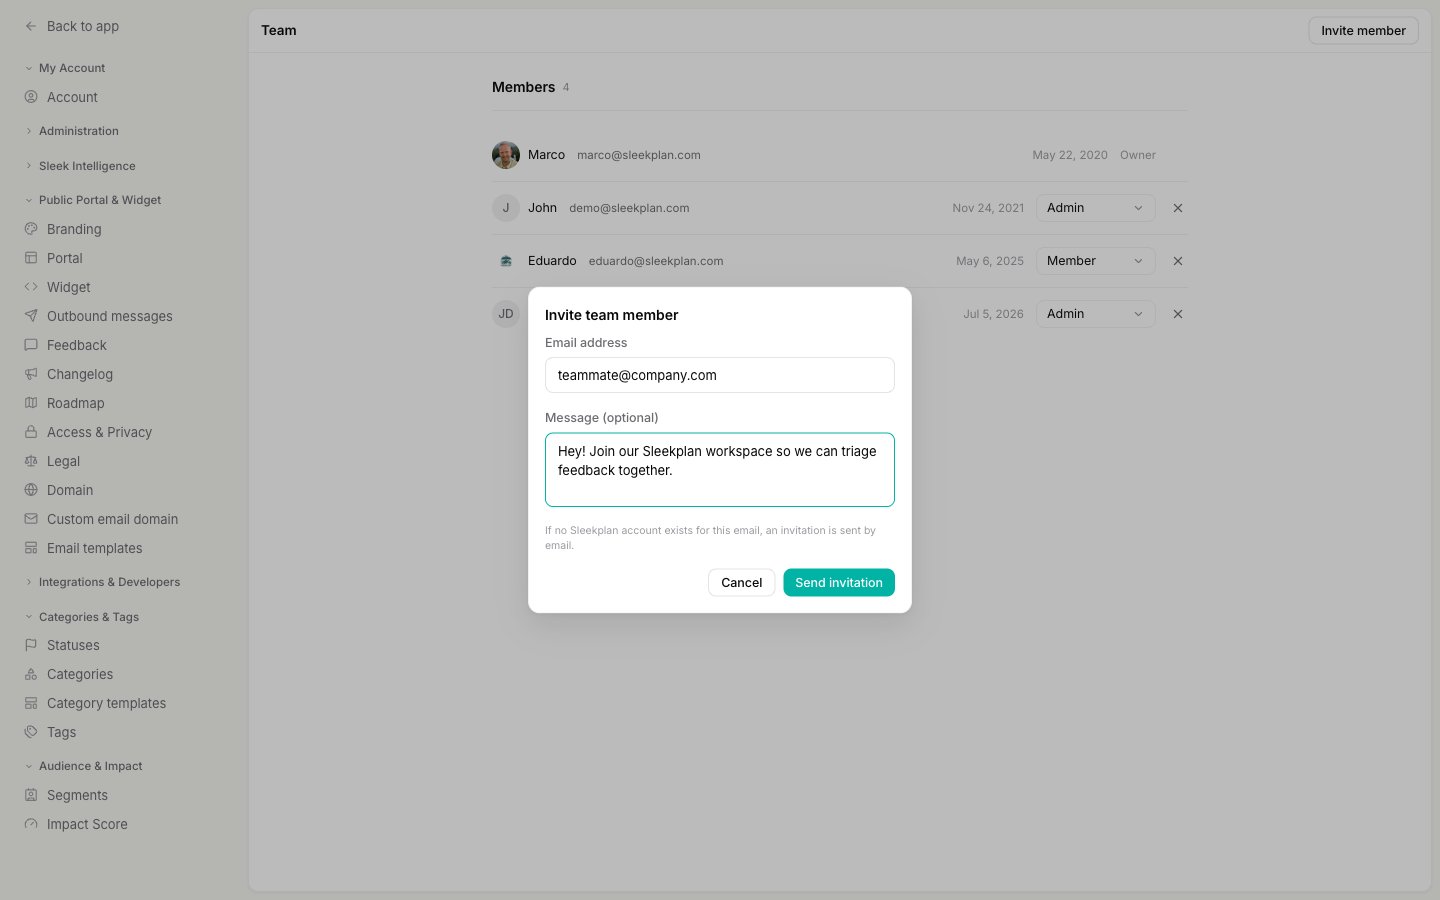Open John's Admin role dropdown

tap(1095, 208)
